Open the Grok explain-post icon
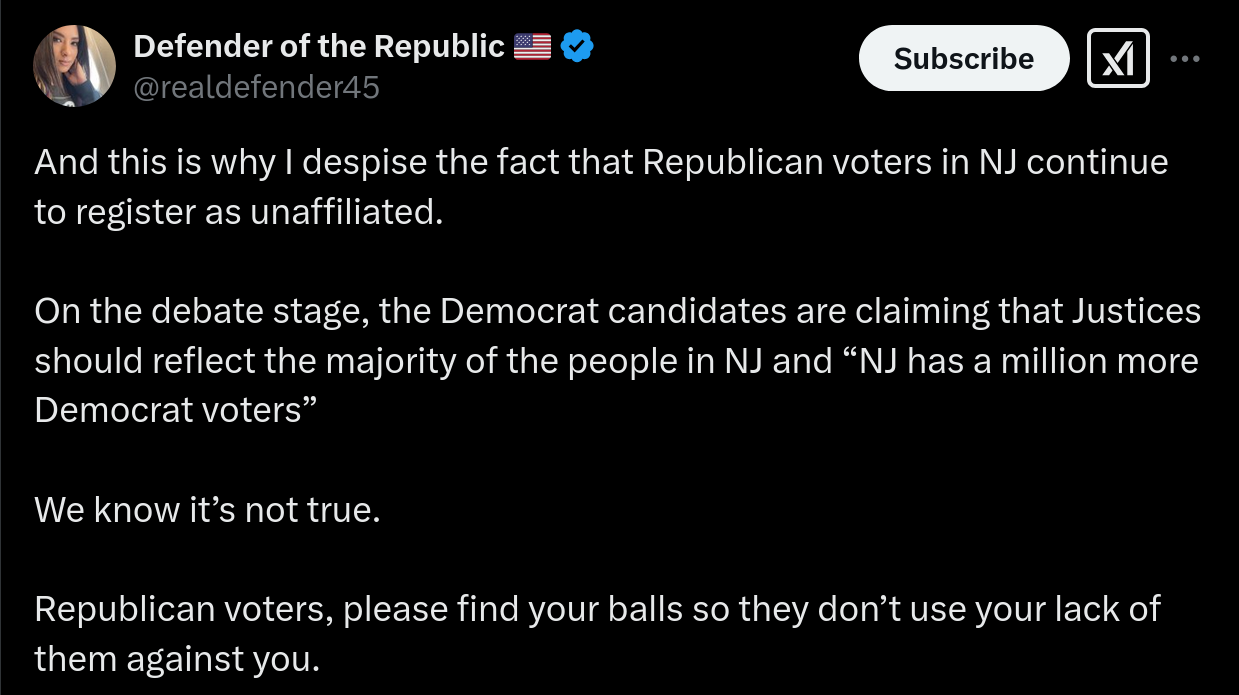The image size is (1239, 695). coord(1117,58)
